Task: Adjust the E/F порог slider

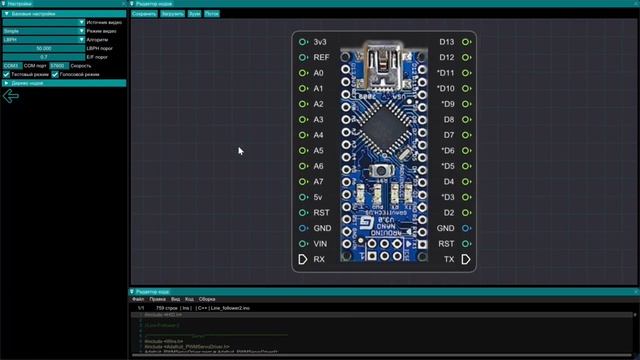Action: pyautogui.click(x=44, y=57)
